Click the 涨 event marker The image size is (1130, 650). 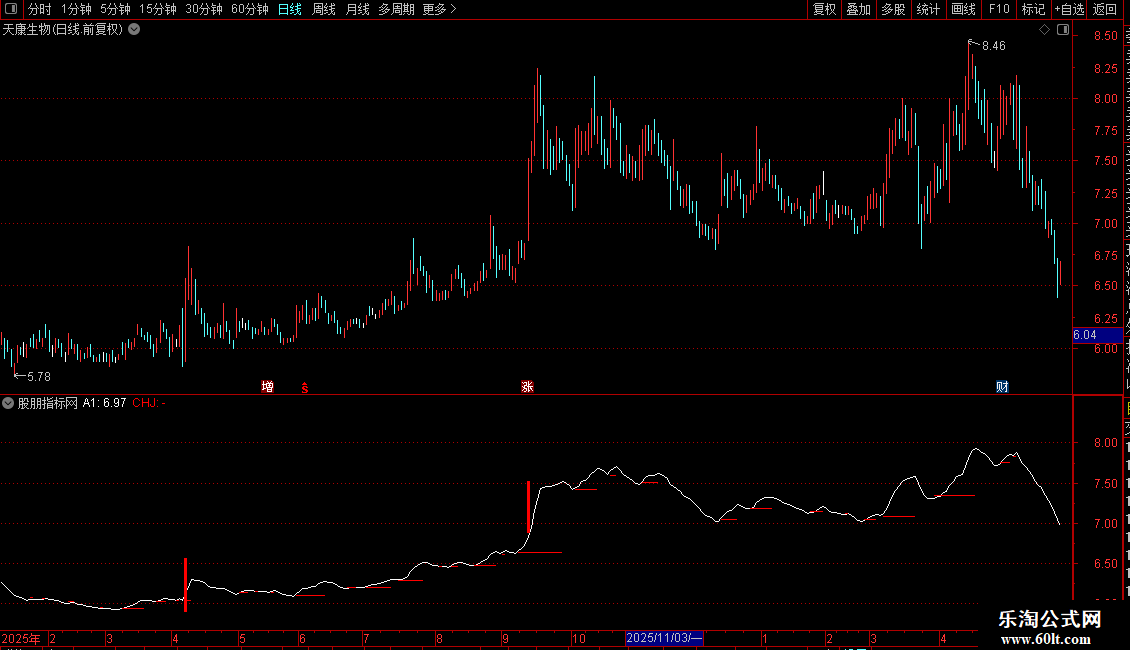coord(528,387)
